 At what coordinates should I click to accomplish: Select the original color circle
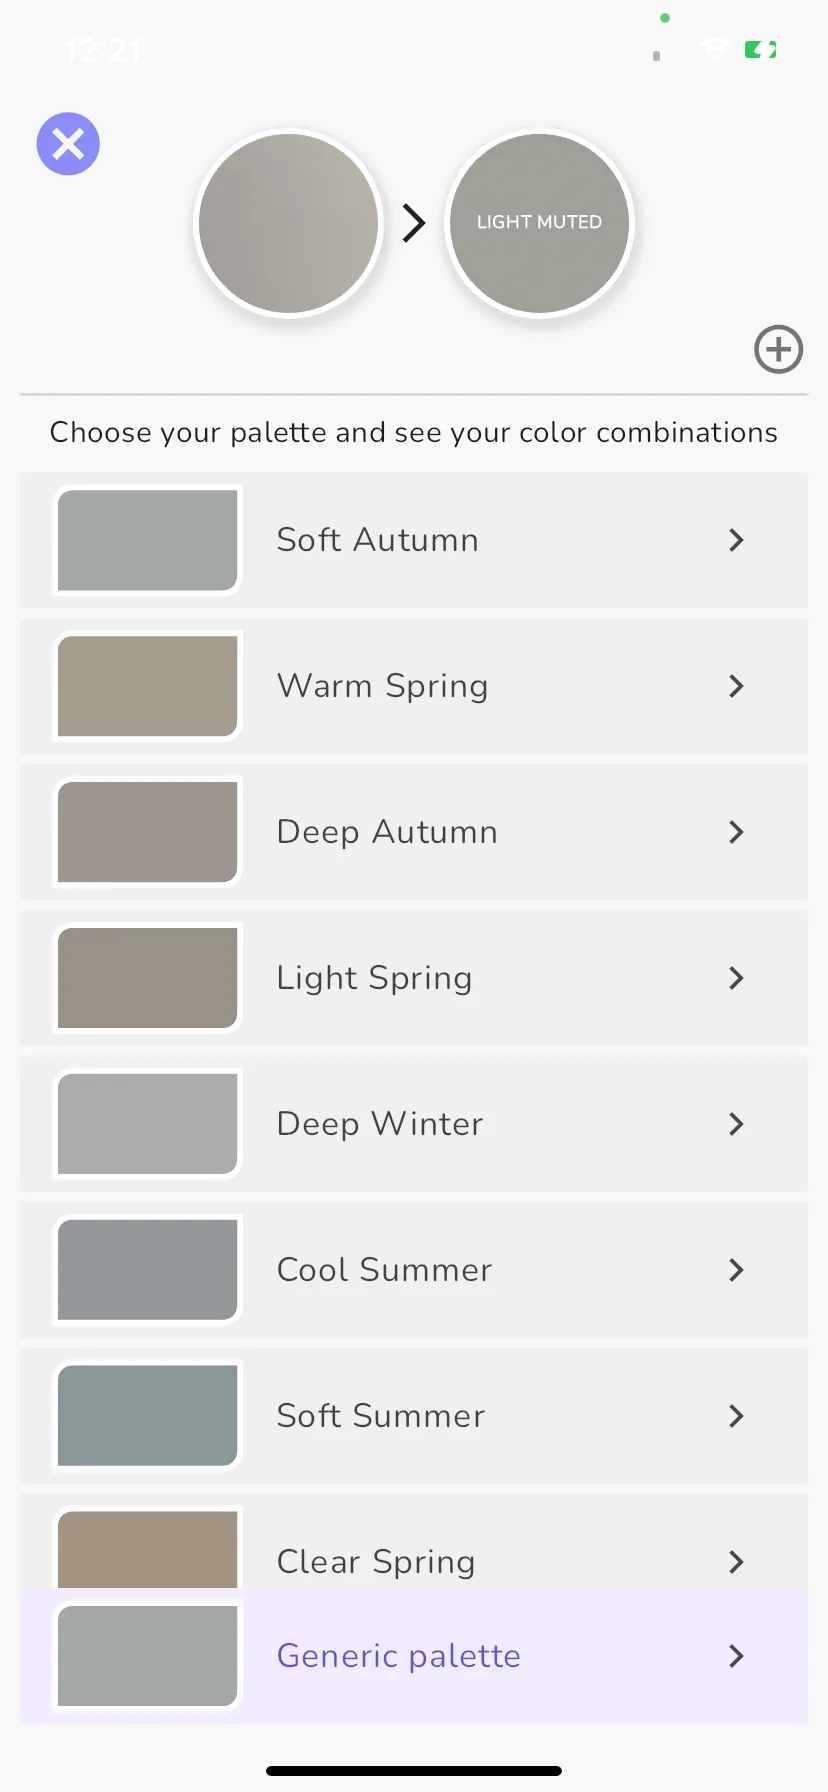(x=289, y=223)
